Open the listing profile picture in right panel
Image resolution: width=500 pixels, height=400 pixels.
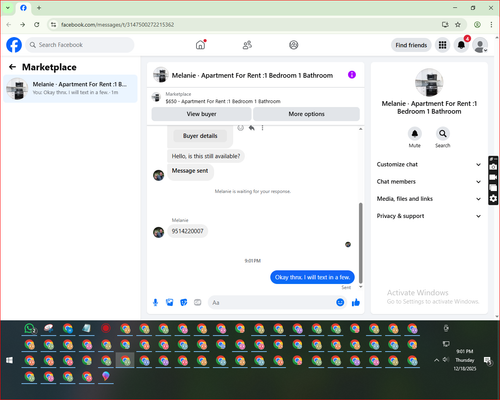429,83
